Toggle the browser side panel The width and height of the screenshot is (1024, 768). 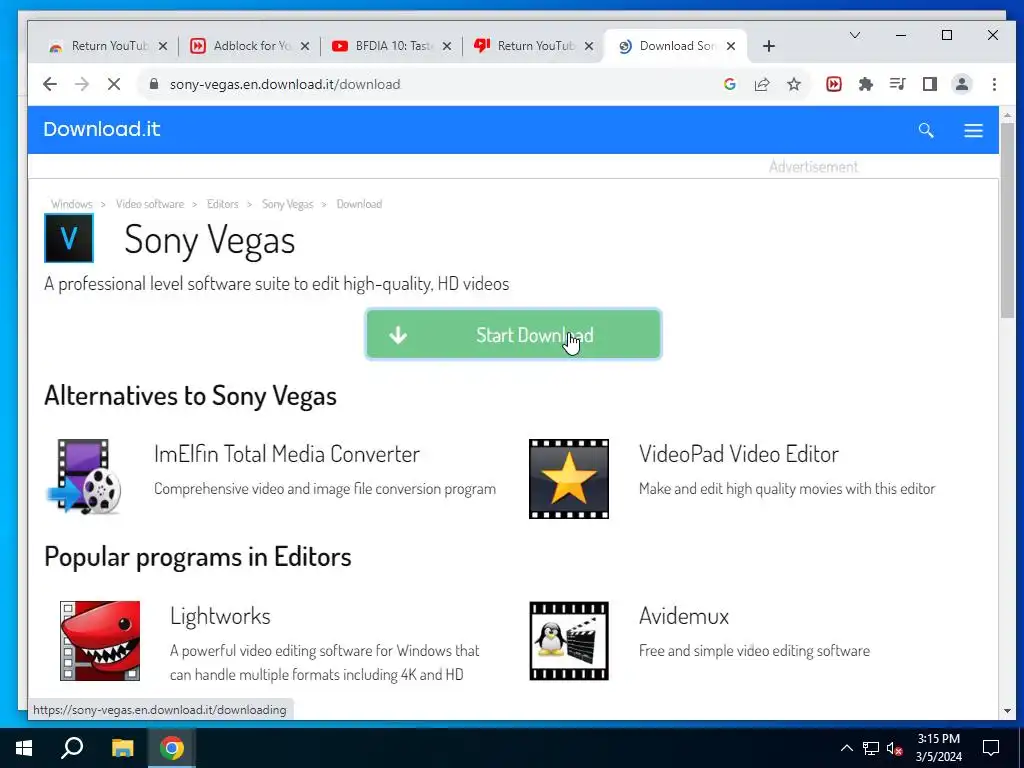(930, 84)
